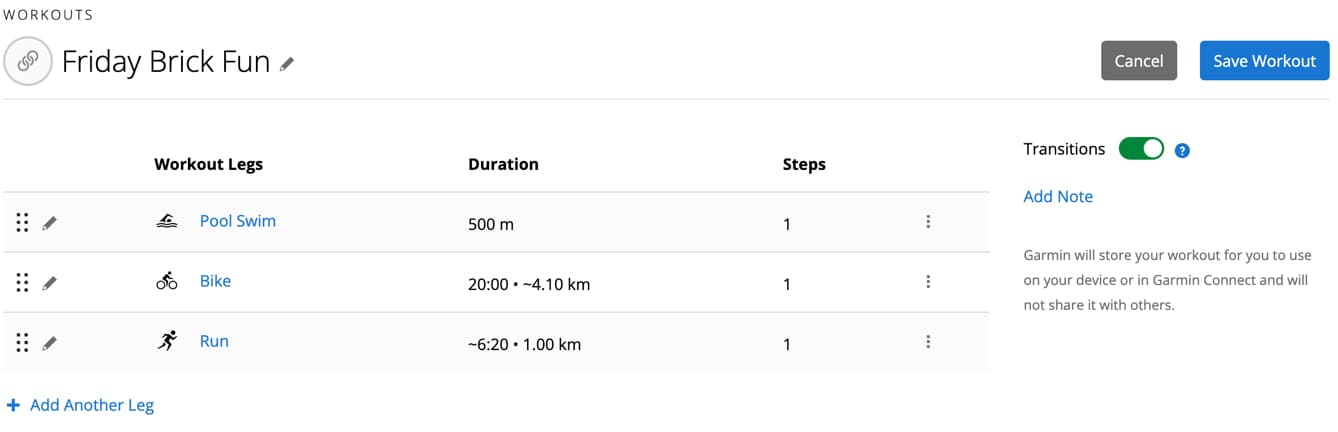The image size is (1338, 432).
Task: Click the multisport link icon circle
Action: click(x=28, y=61)
